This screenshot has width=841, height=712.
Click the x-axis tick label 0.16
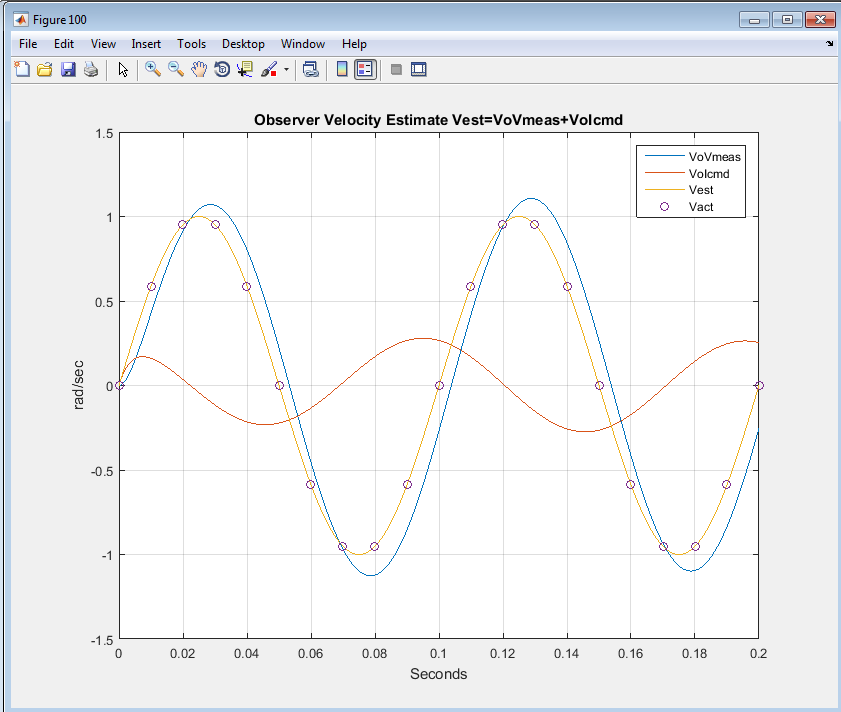click(x=630, y=654)
